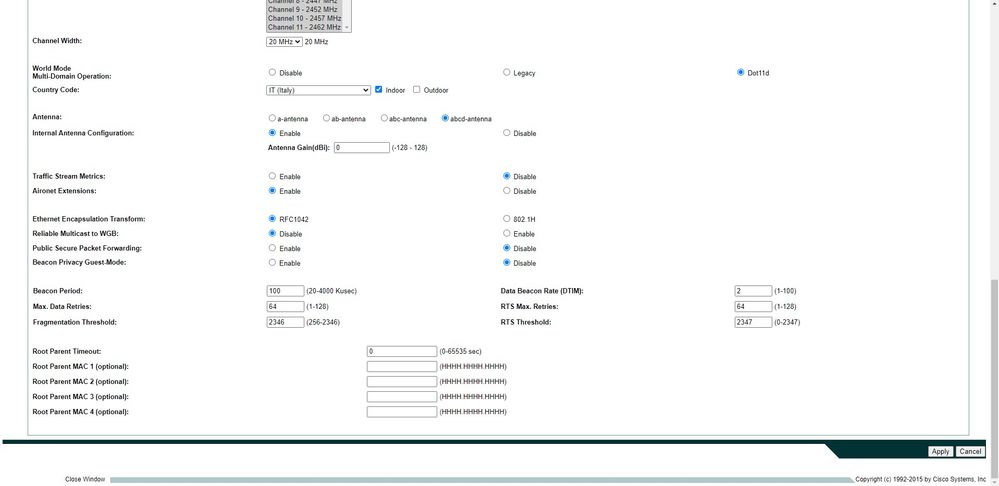Image resolution: width=999 pixels, height=486 pixels.
Task: Click the RTS Threshold field
Action: click(753, 322)
